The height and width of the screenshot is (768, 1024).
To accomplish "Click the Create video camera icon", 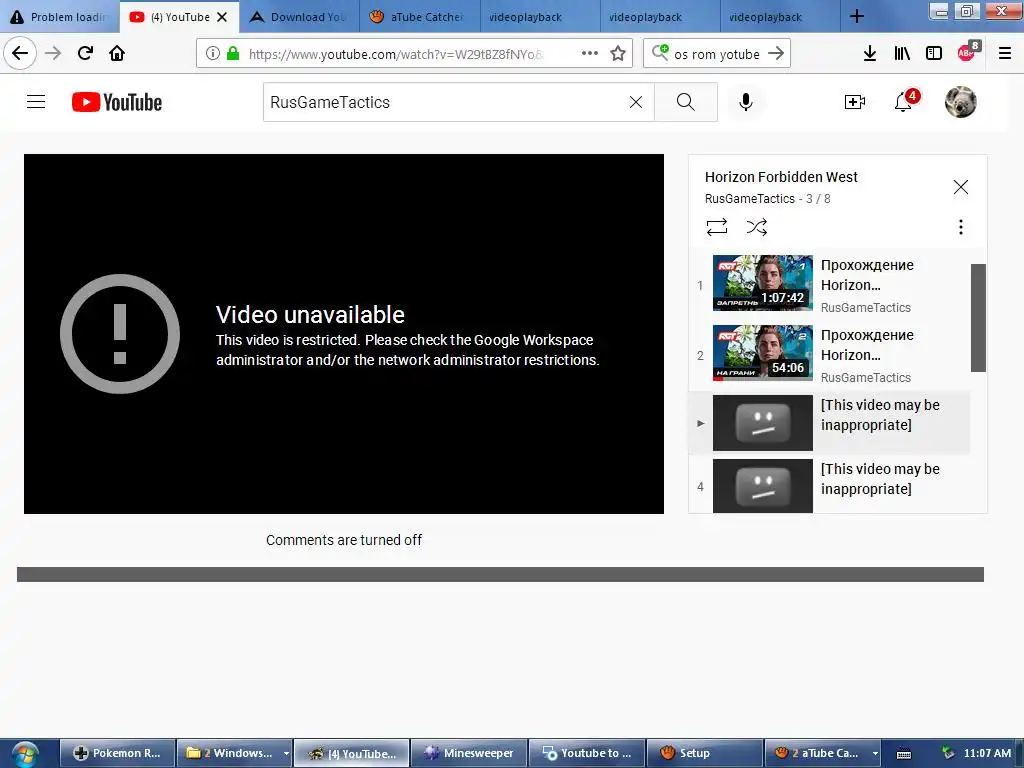I will pyautogui.click(x=855, y=102).
